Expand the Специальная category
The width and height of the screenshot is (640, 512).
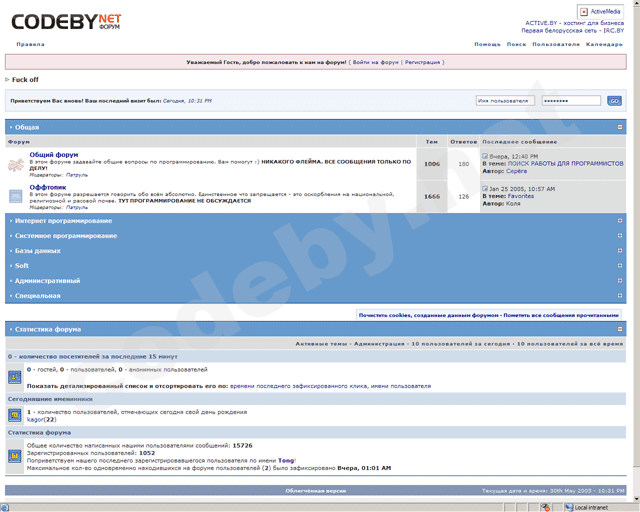620,296
